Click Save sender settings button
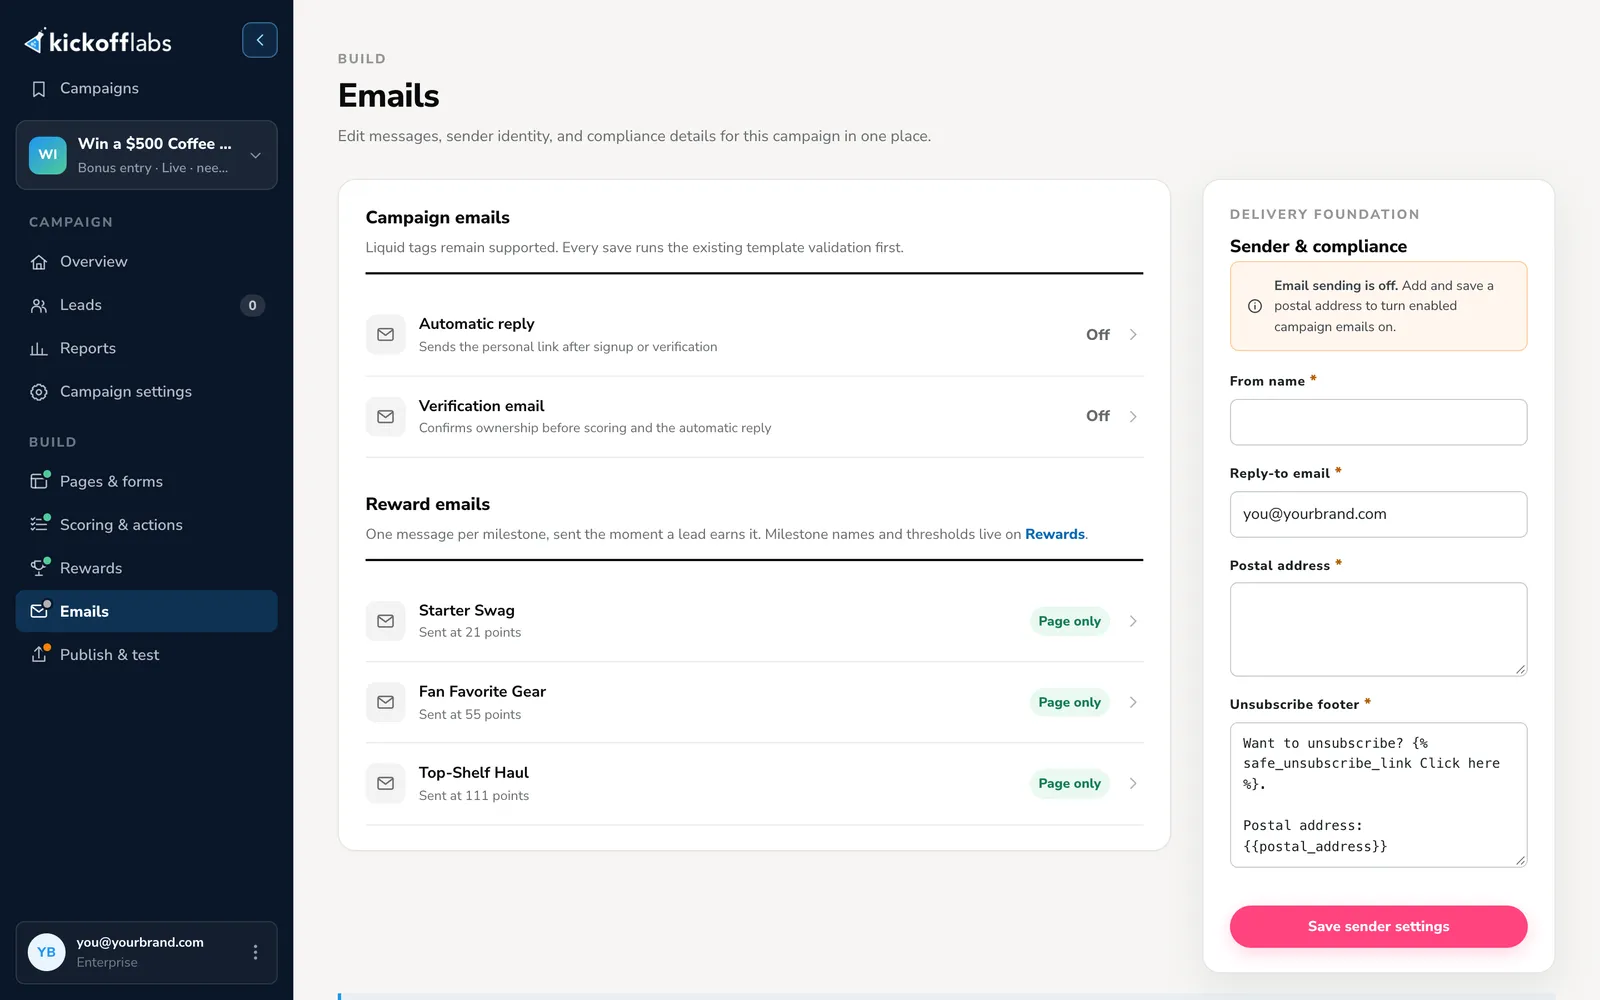The image size is (1600, 1000). pyautogui.click(x=1378, y=926)
